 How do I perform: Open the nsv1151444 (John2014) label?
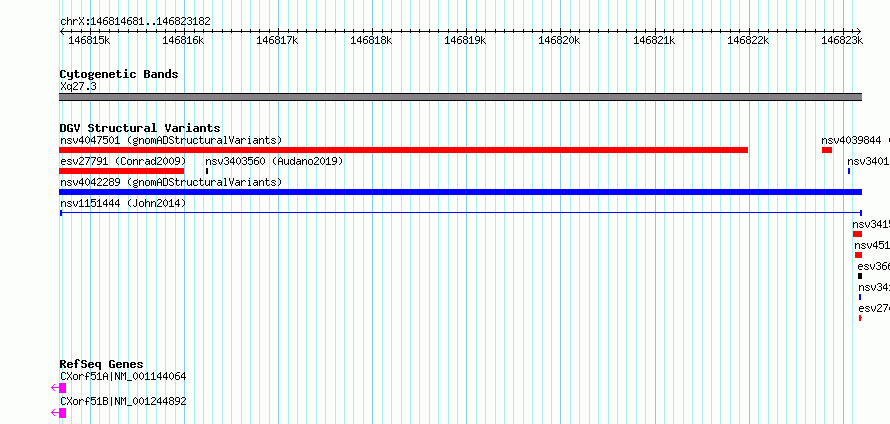(x=123, y=203)
